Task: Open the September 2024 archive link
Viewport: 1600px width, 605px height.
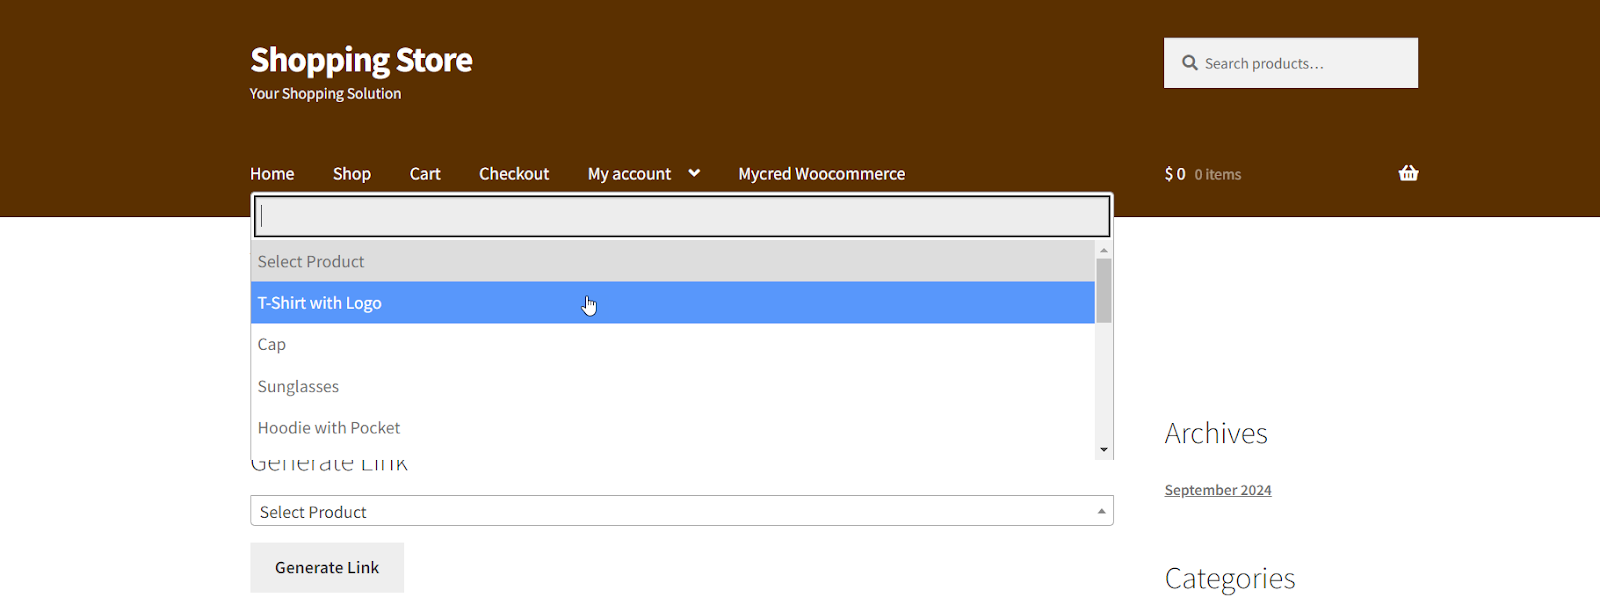Action: 1217,490
